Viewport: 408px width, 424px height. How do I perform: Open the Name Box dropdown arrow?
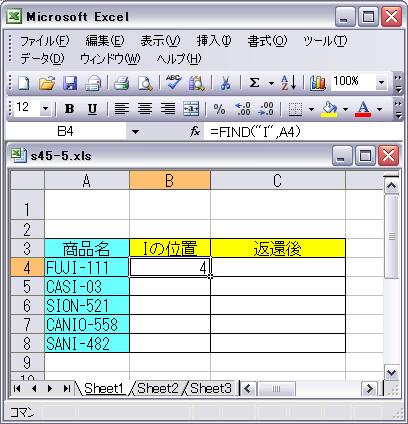pyautogui.click(x=135, y=132)
